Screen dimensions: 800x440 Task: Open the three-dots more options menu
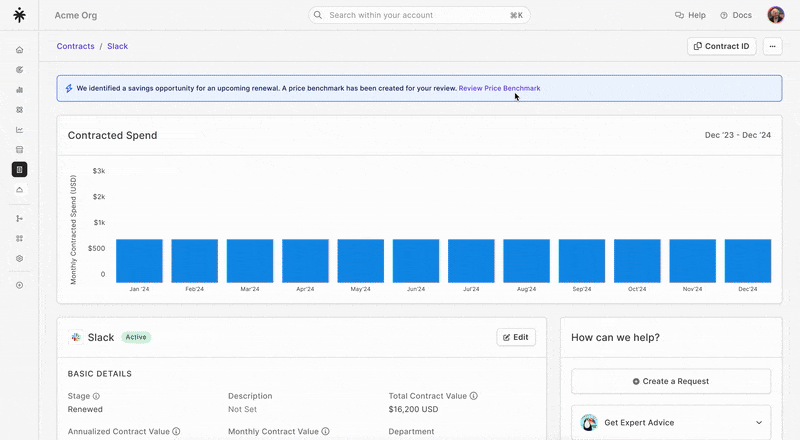772,46
